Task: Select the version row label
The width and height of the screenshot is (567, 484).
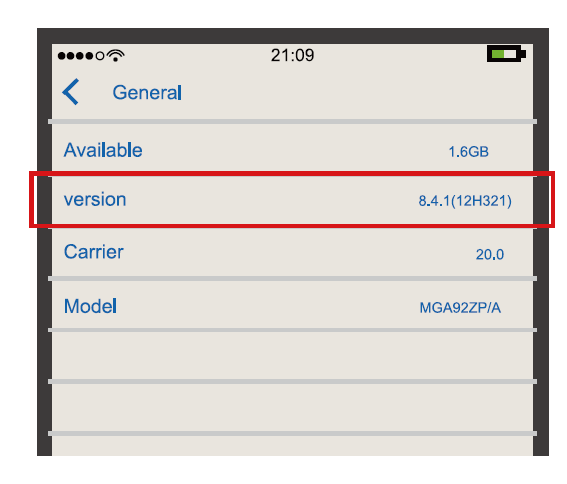Action: coord(95,200)
